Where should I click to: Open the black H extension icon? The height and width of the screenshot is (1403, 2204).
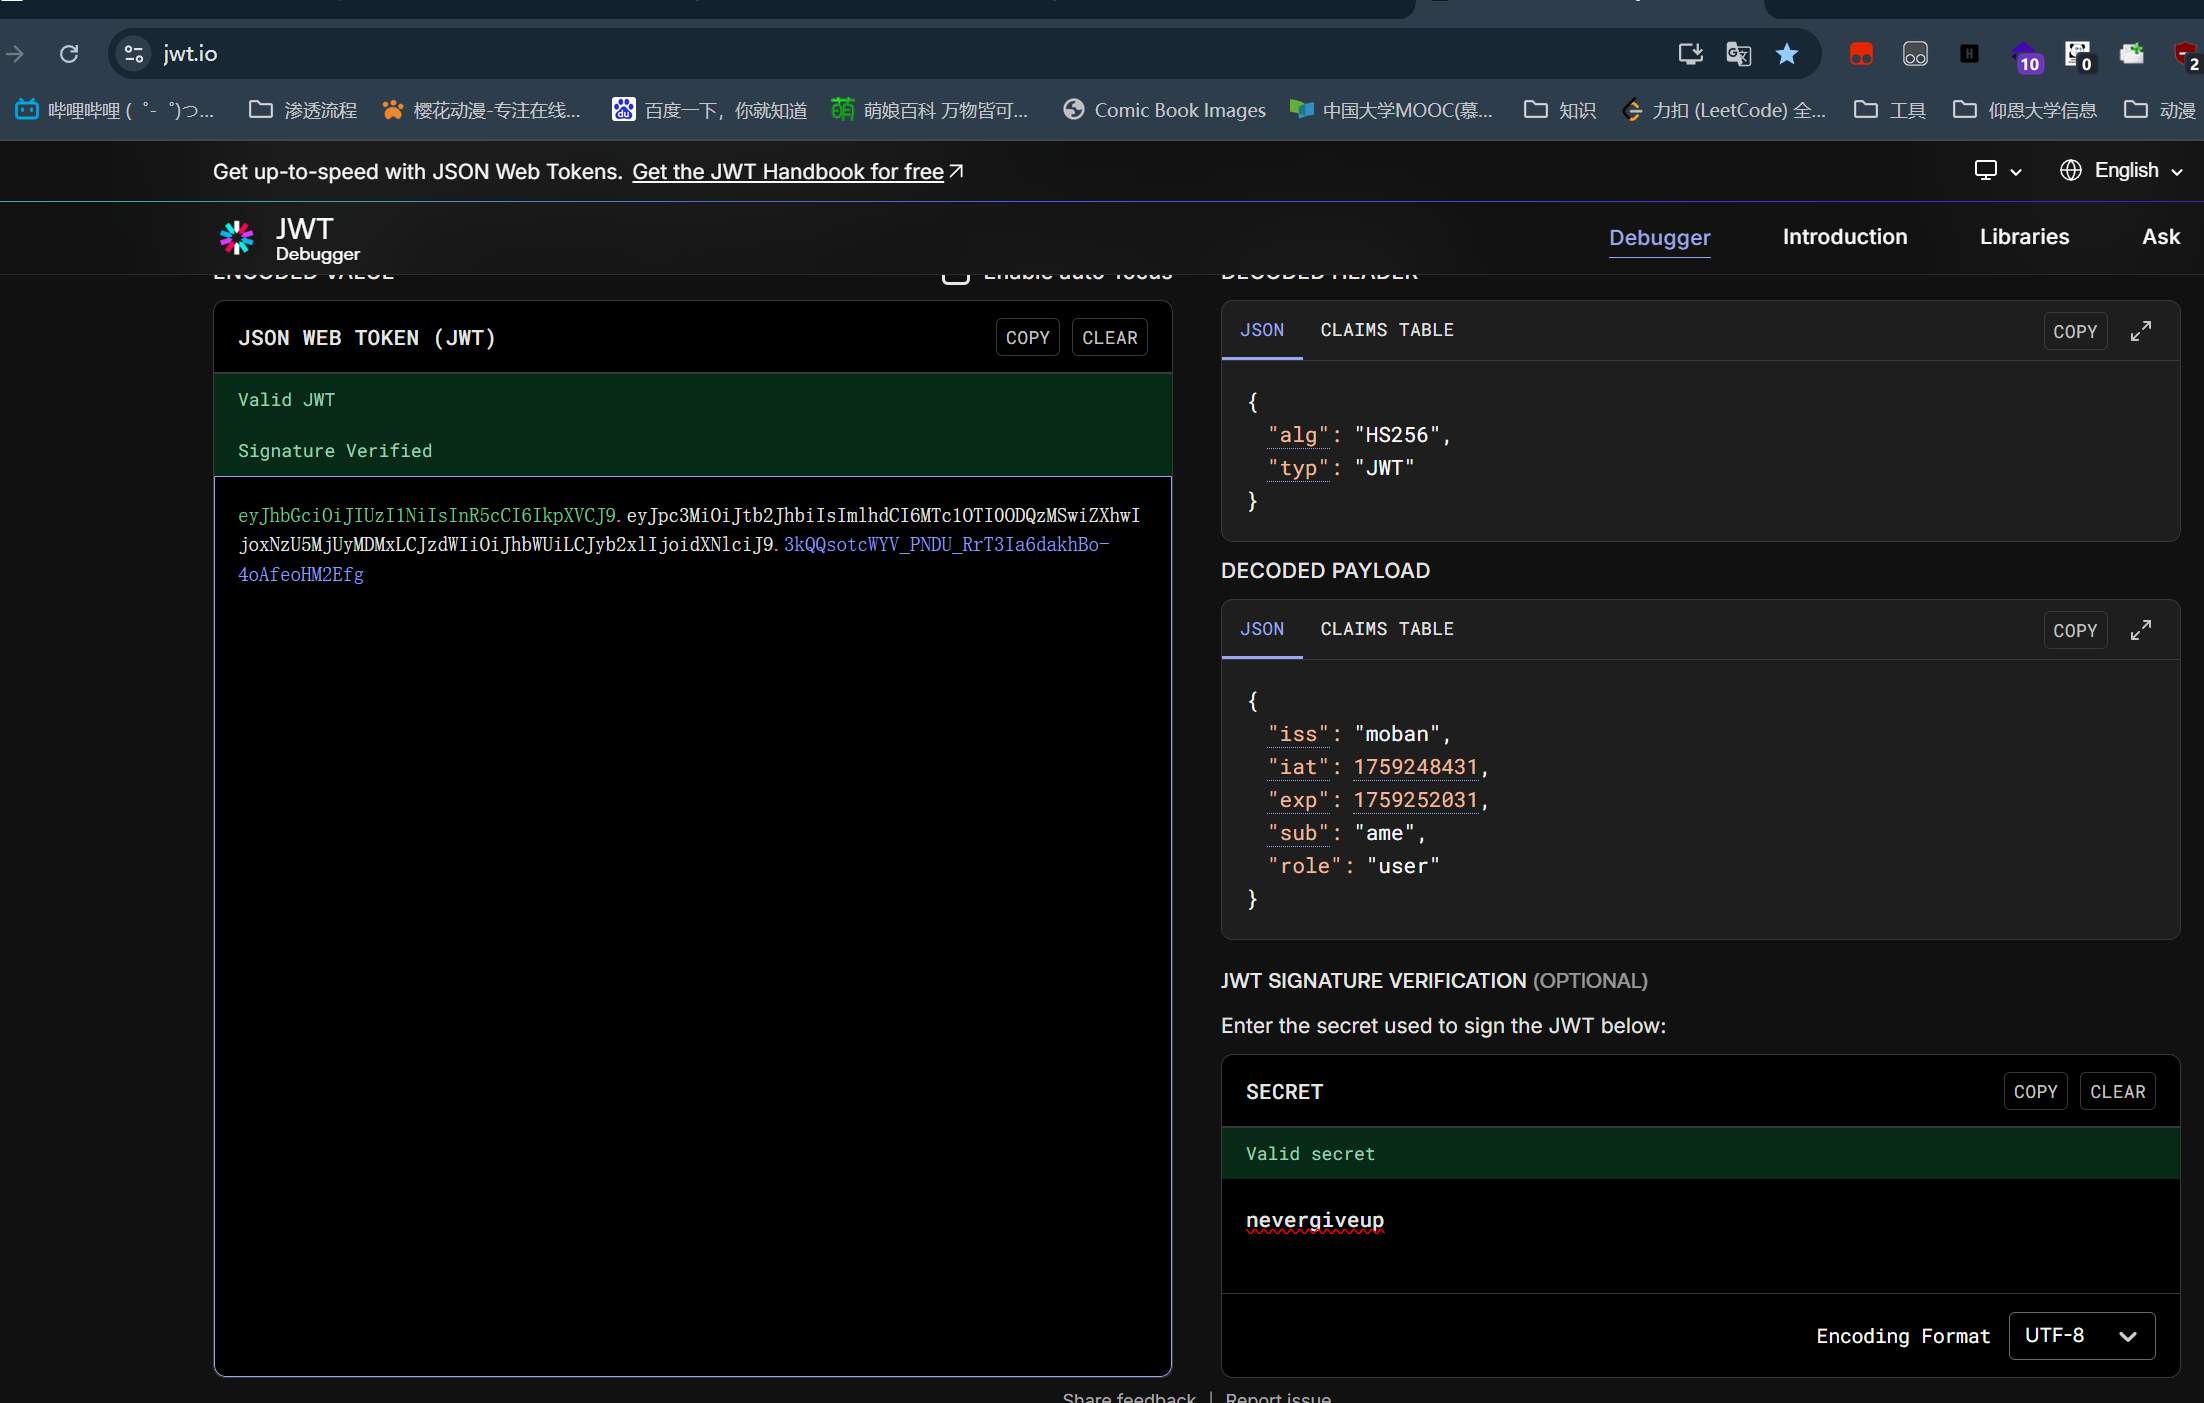[x=1969, y=54]
